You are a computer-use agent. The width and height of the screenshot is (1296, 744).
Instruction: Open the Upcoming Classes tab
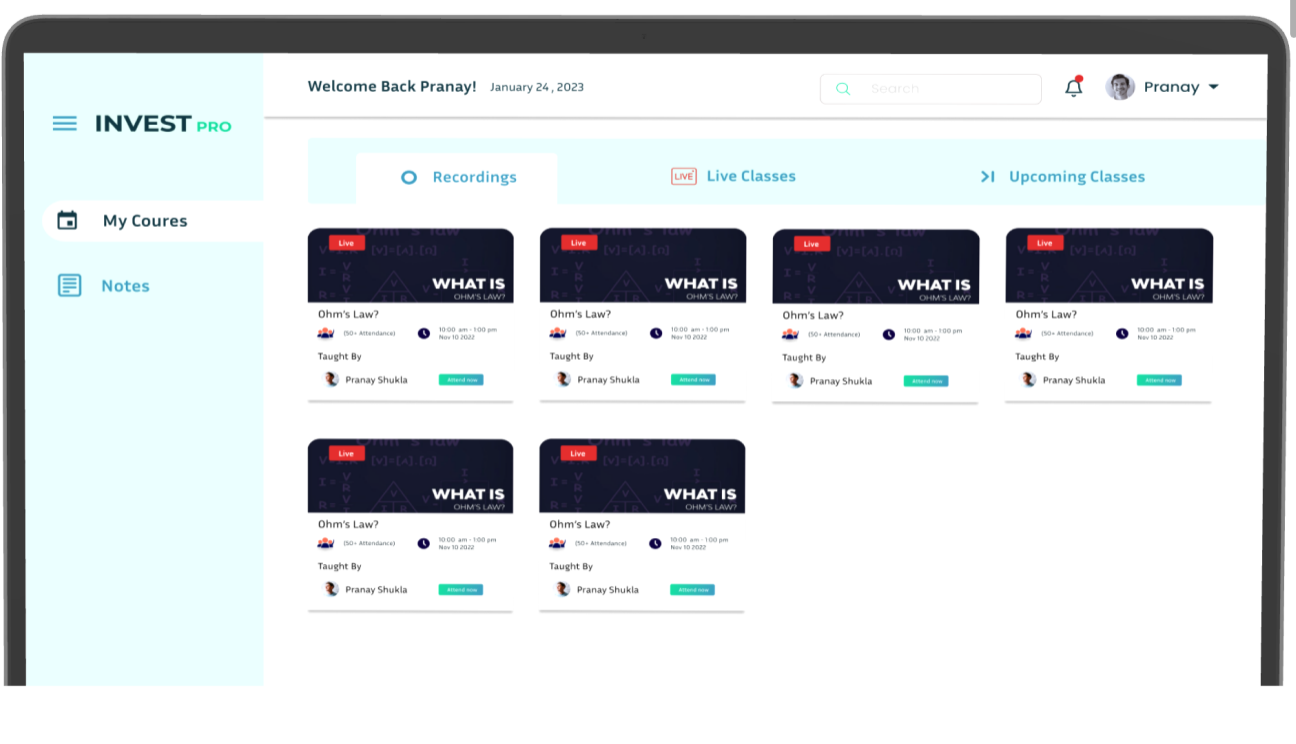pos(1076,177)
